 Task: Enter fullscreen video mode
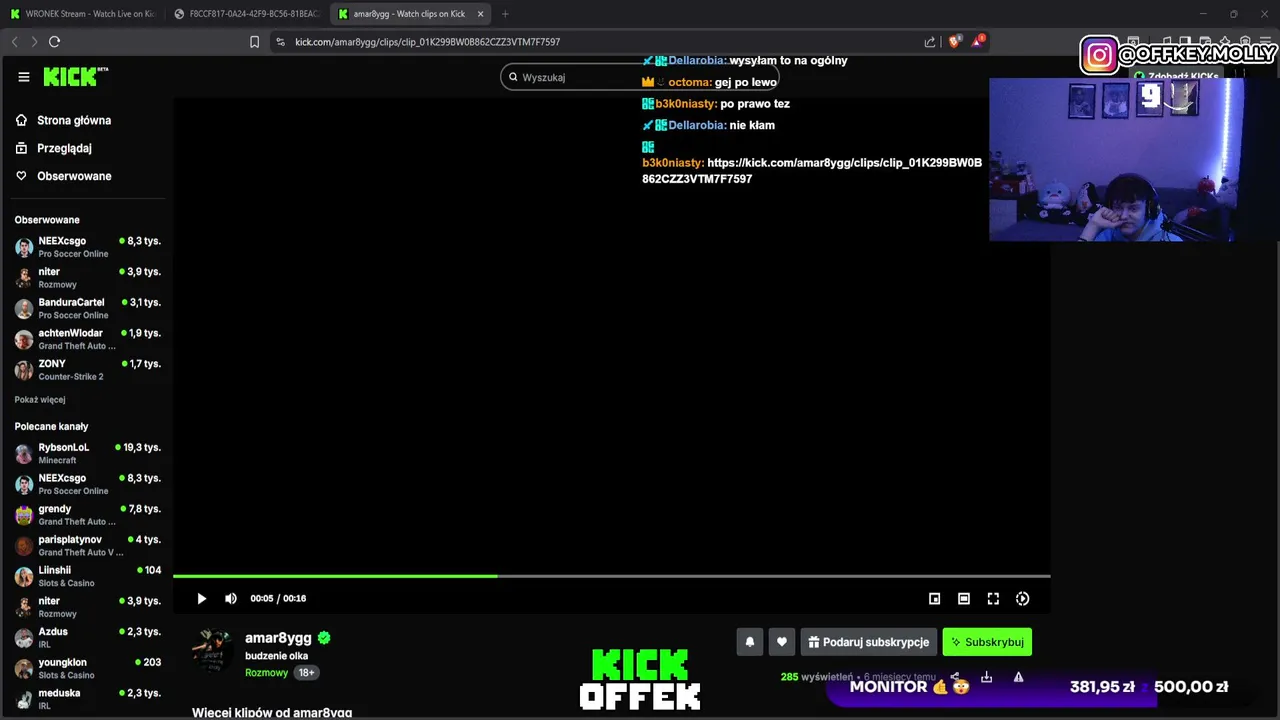pos(993,598)
